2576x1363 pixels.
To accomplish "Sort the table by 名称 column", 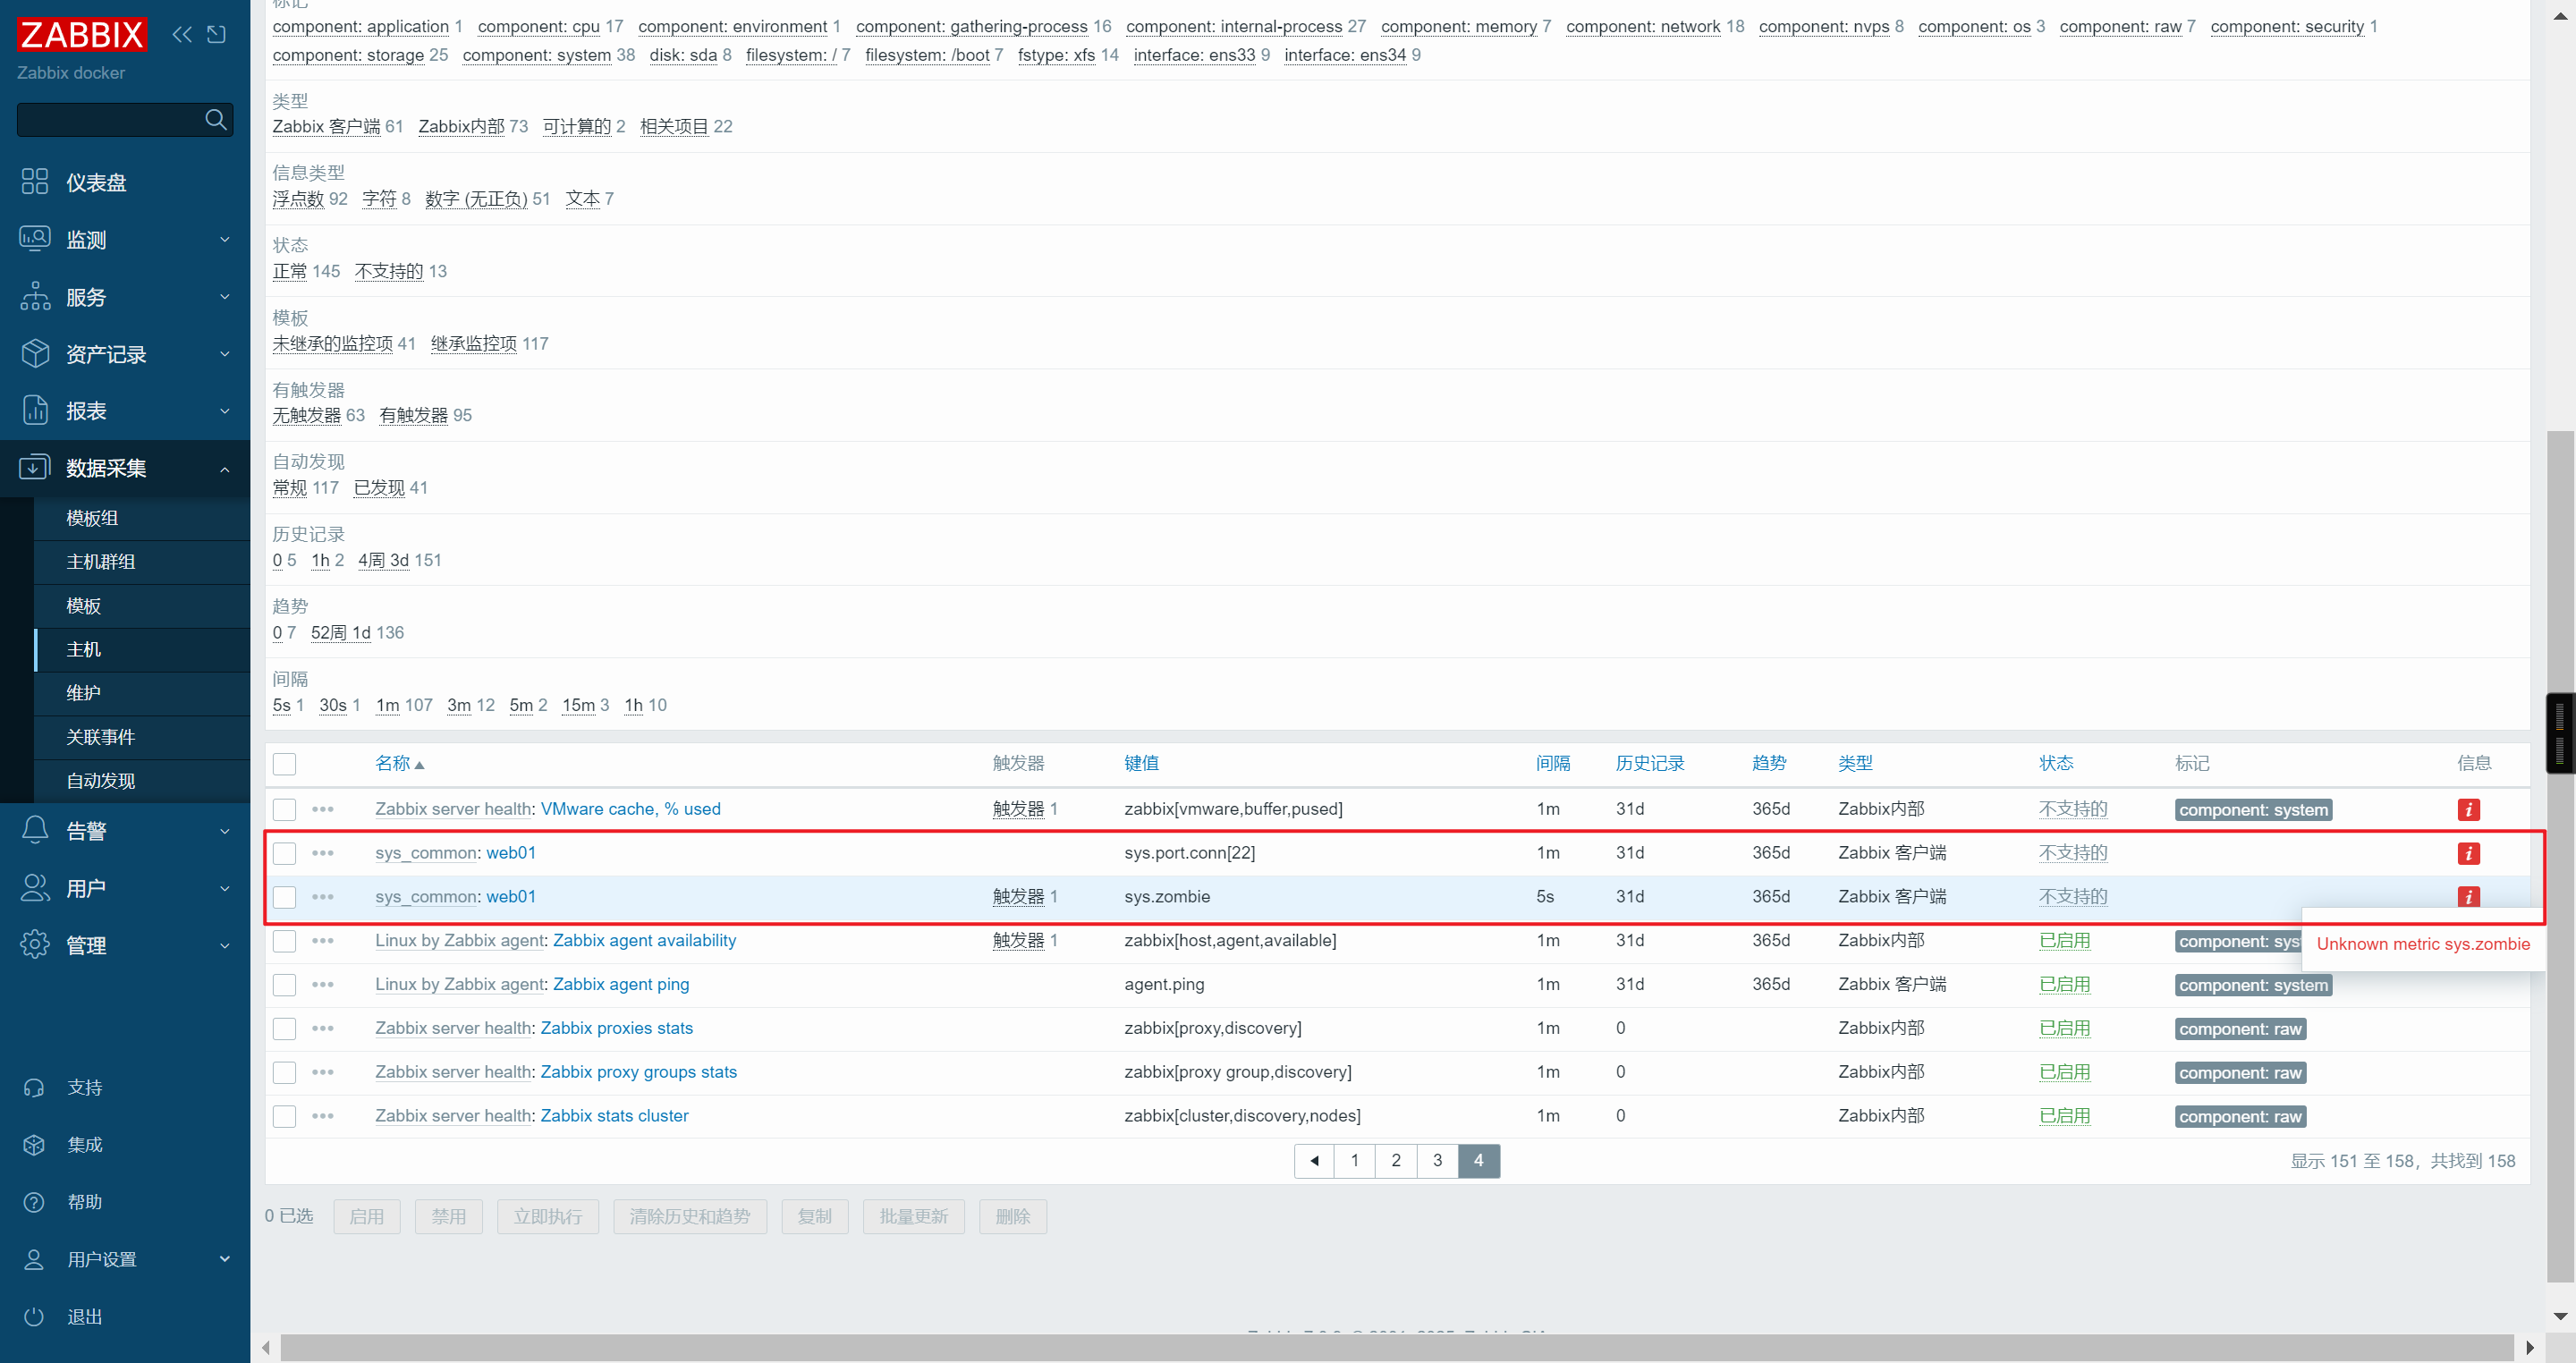I will (400, 764).
